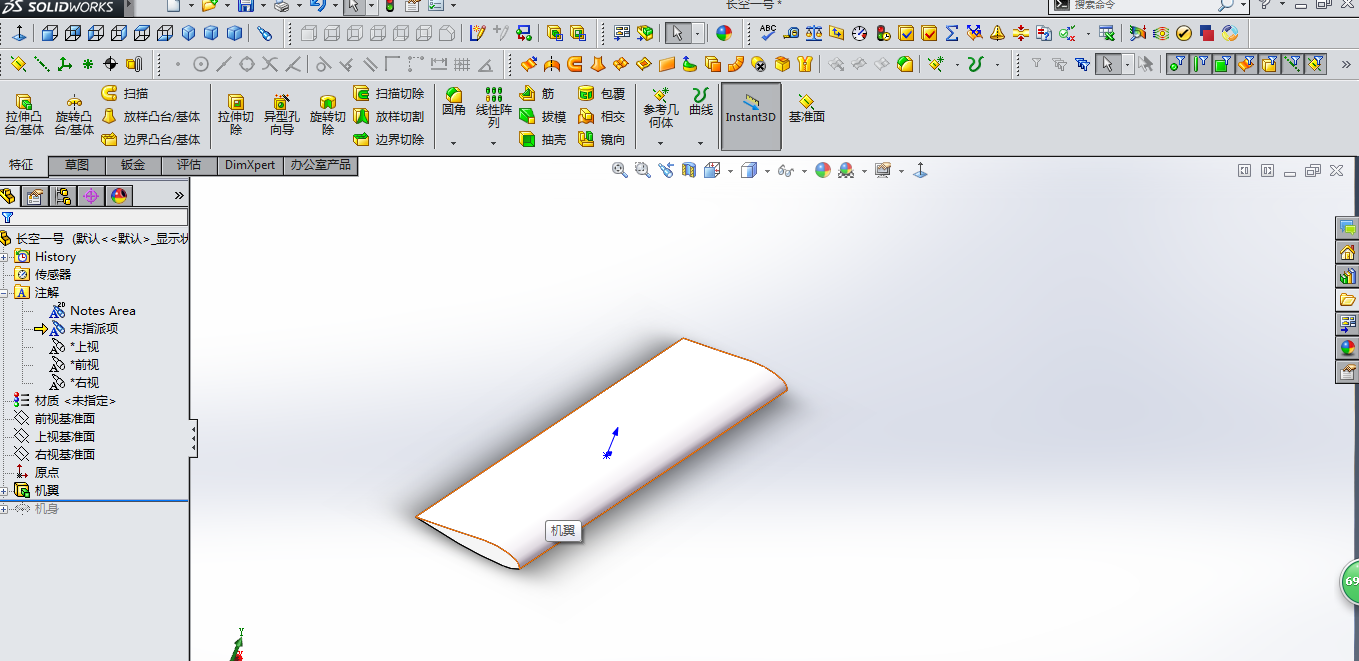The width and height of the screenshot is (1359, 661).
Task: Toggle the filter solid bodies selection filter
Action: 1269,64
